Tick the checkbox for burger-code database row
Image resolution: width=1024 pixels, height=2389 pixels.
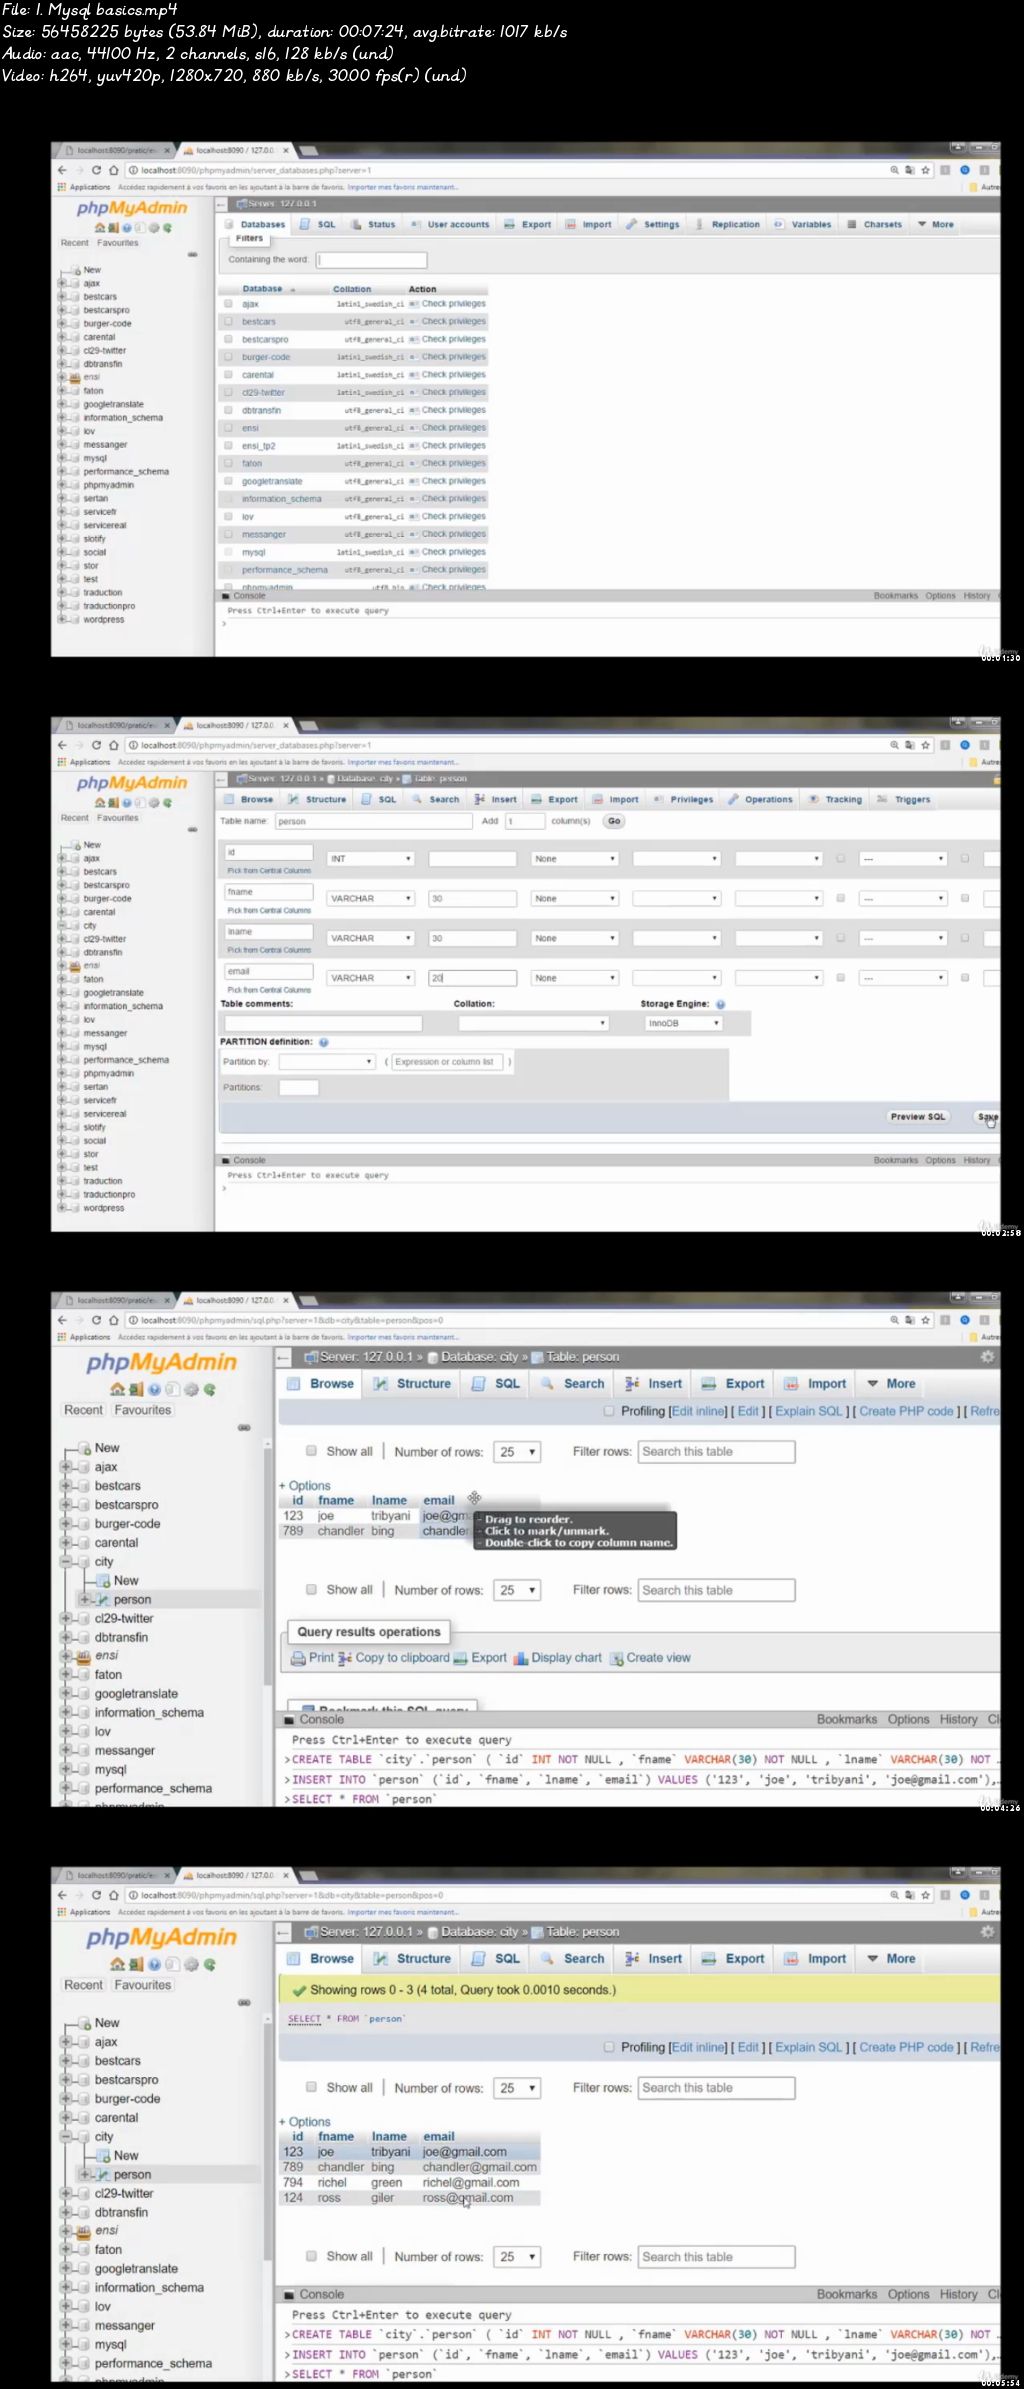(x=228, y=356)
